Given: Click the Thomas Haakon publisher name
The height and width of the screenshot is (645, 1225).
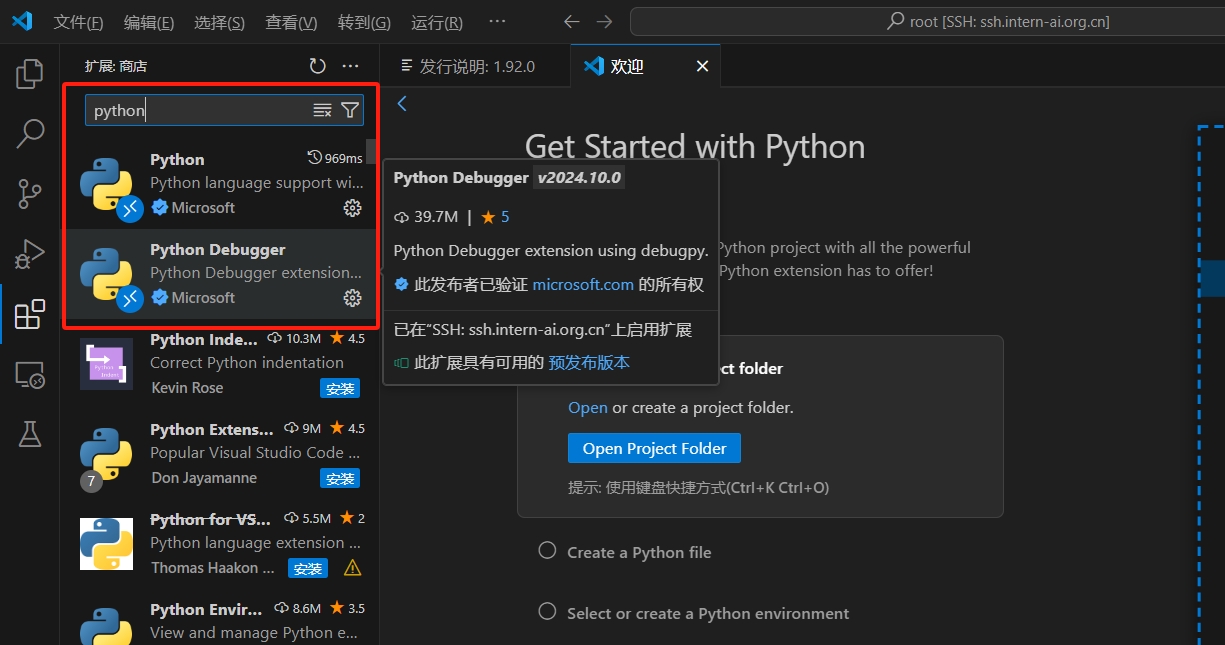Looking at the screenshot, I should coord(213,568).
